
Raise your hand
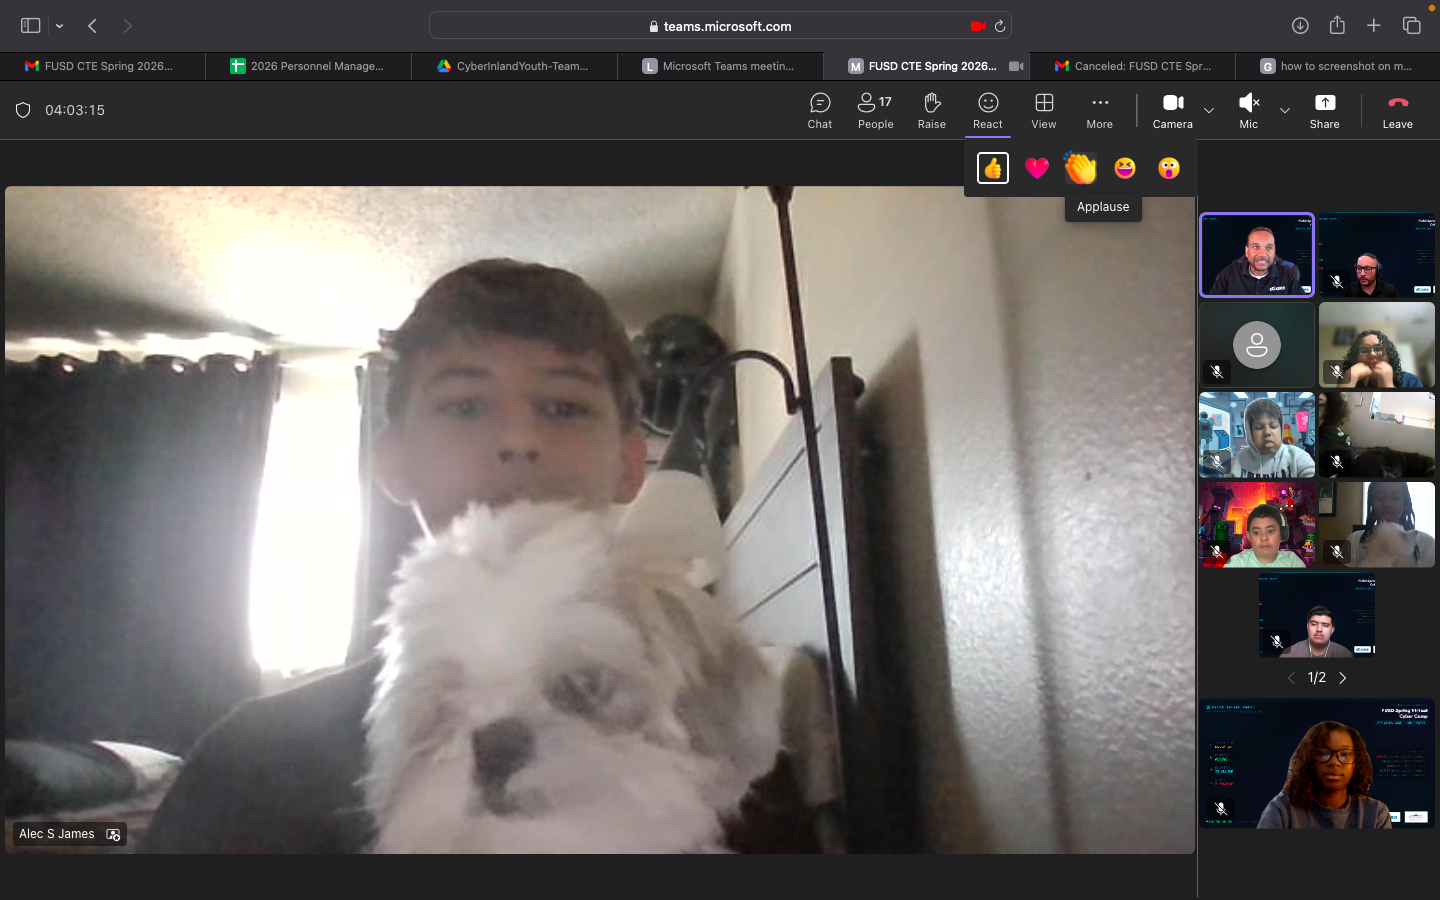pyautogui.click(x=931, y=110)
